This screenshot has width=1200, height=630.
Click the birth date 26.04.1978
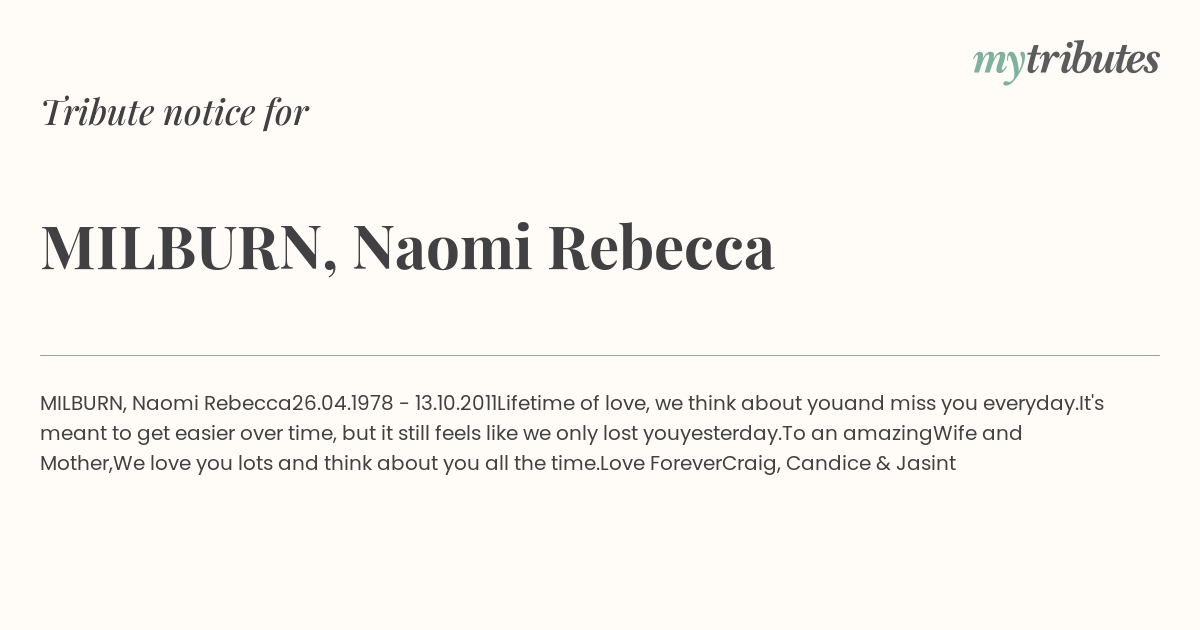[343, 404]
